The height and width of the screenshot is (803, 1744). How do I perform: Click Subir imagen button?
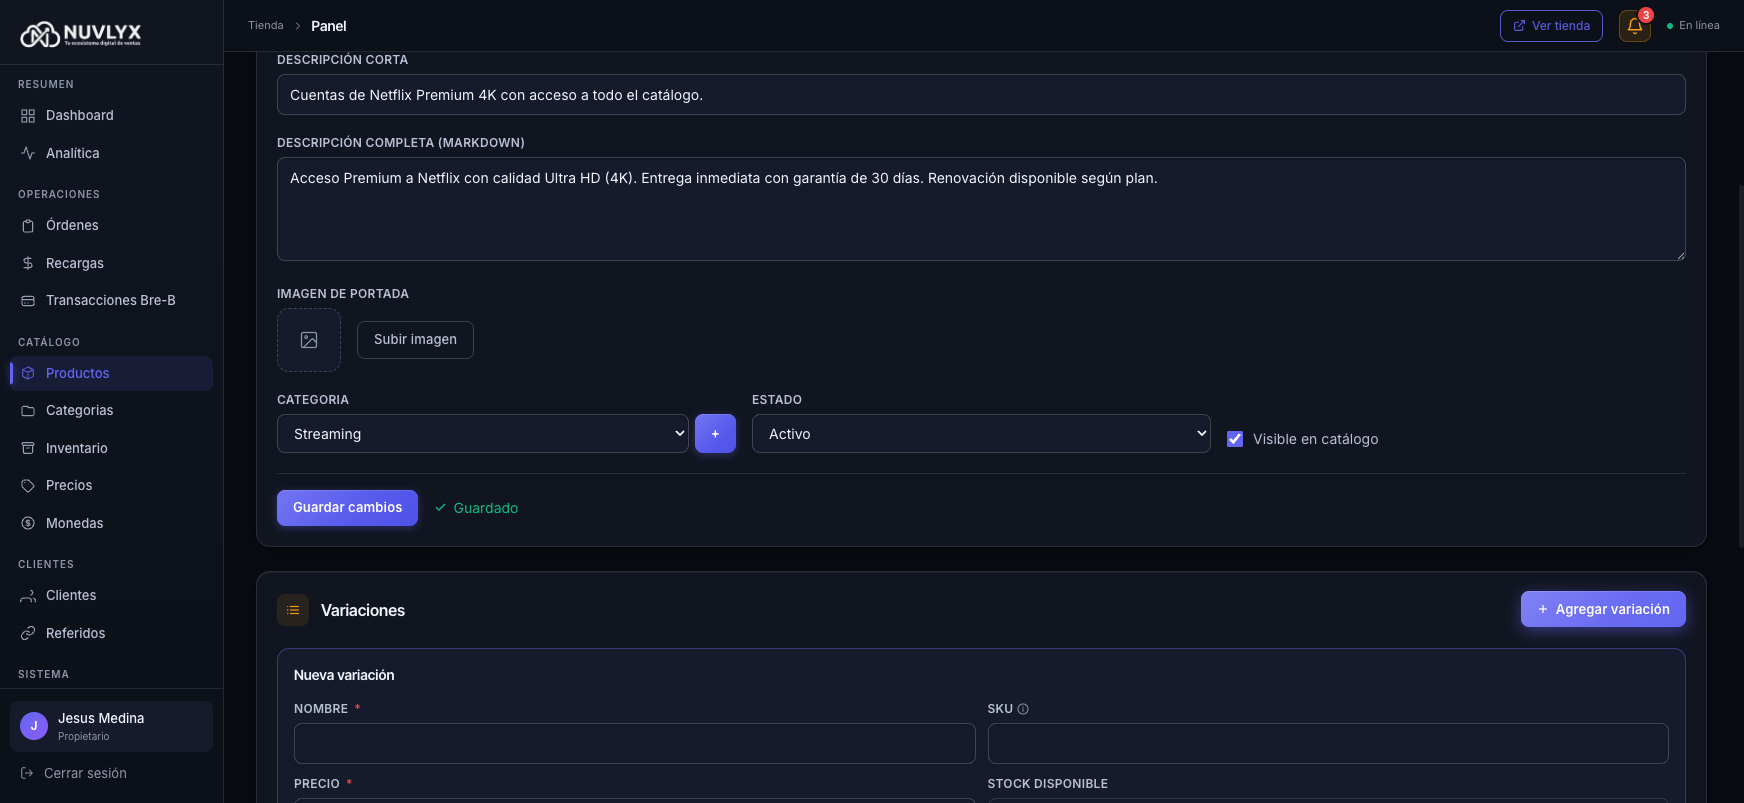pos(415,340)
